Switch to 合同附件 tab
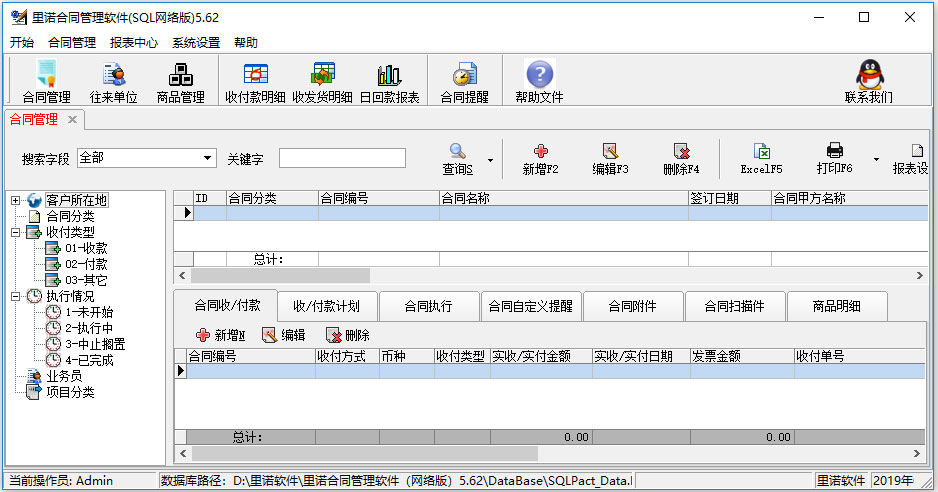The height and width of the screenshot is (492, 938). click(632, 306)
